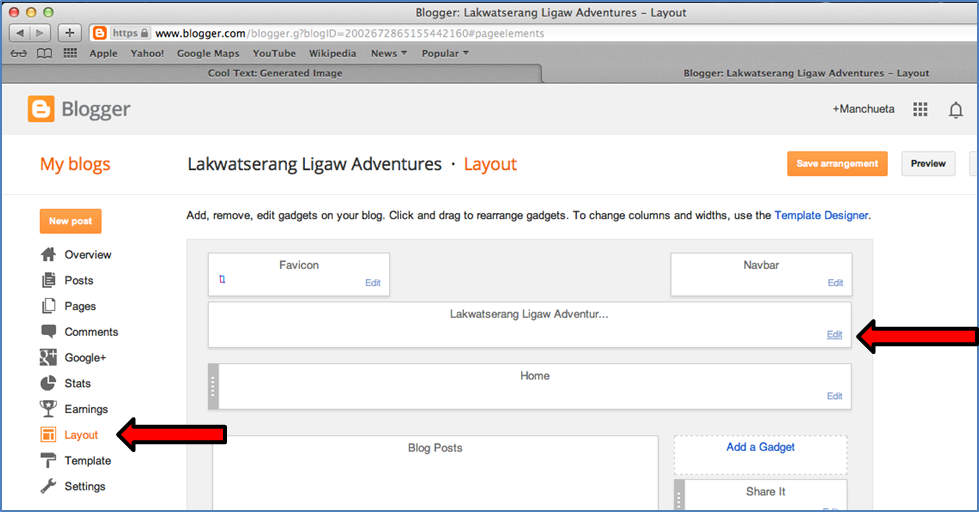
Task: Add bookmark with the plus button
Action: click(x=69, y=33)
